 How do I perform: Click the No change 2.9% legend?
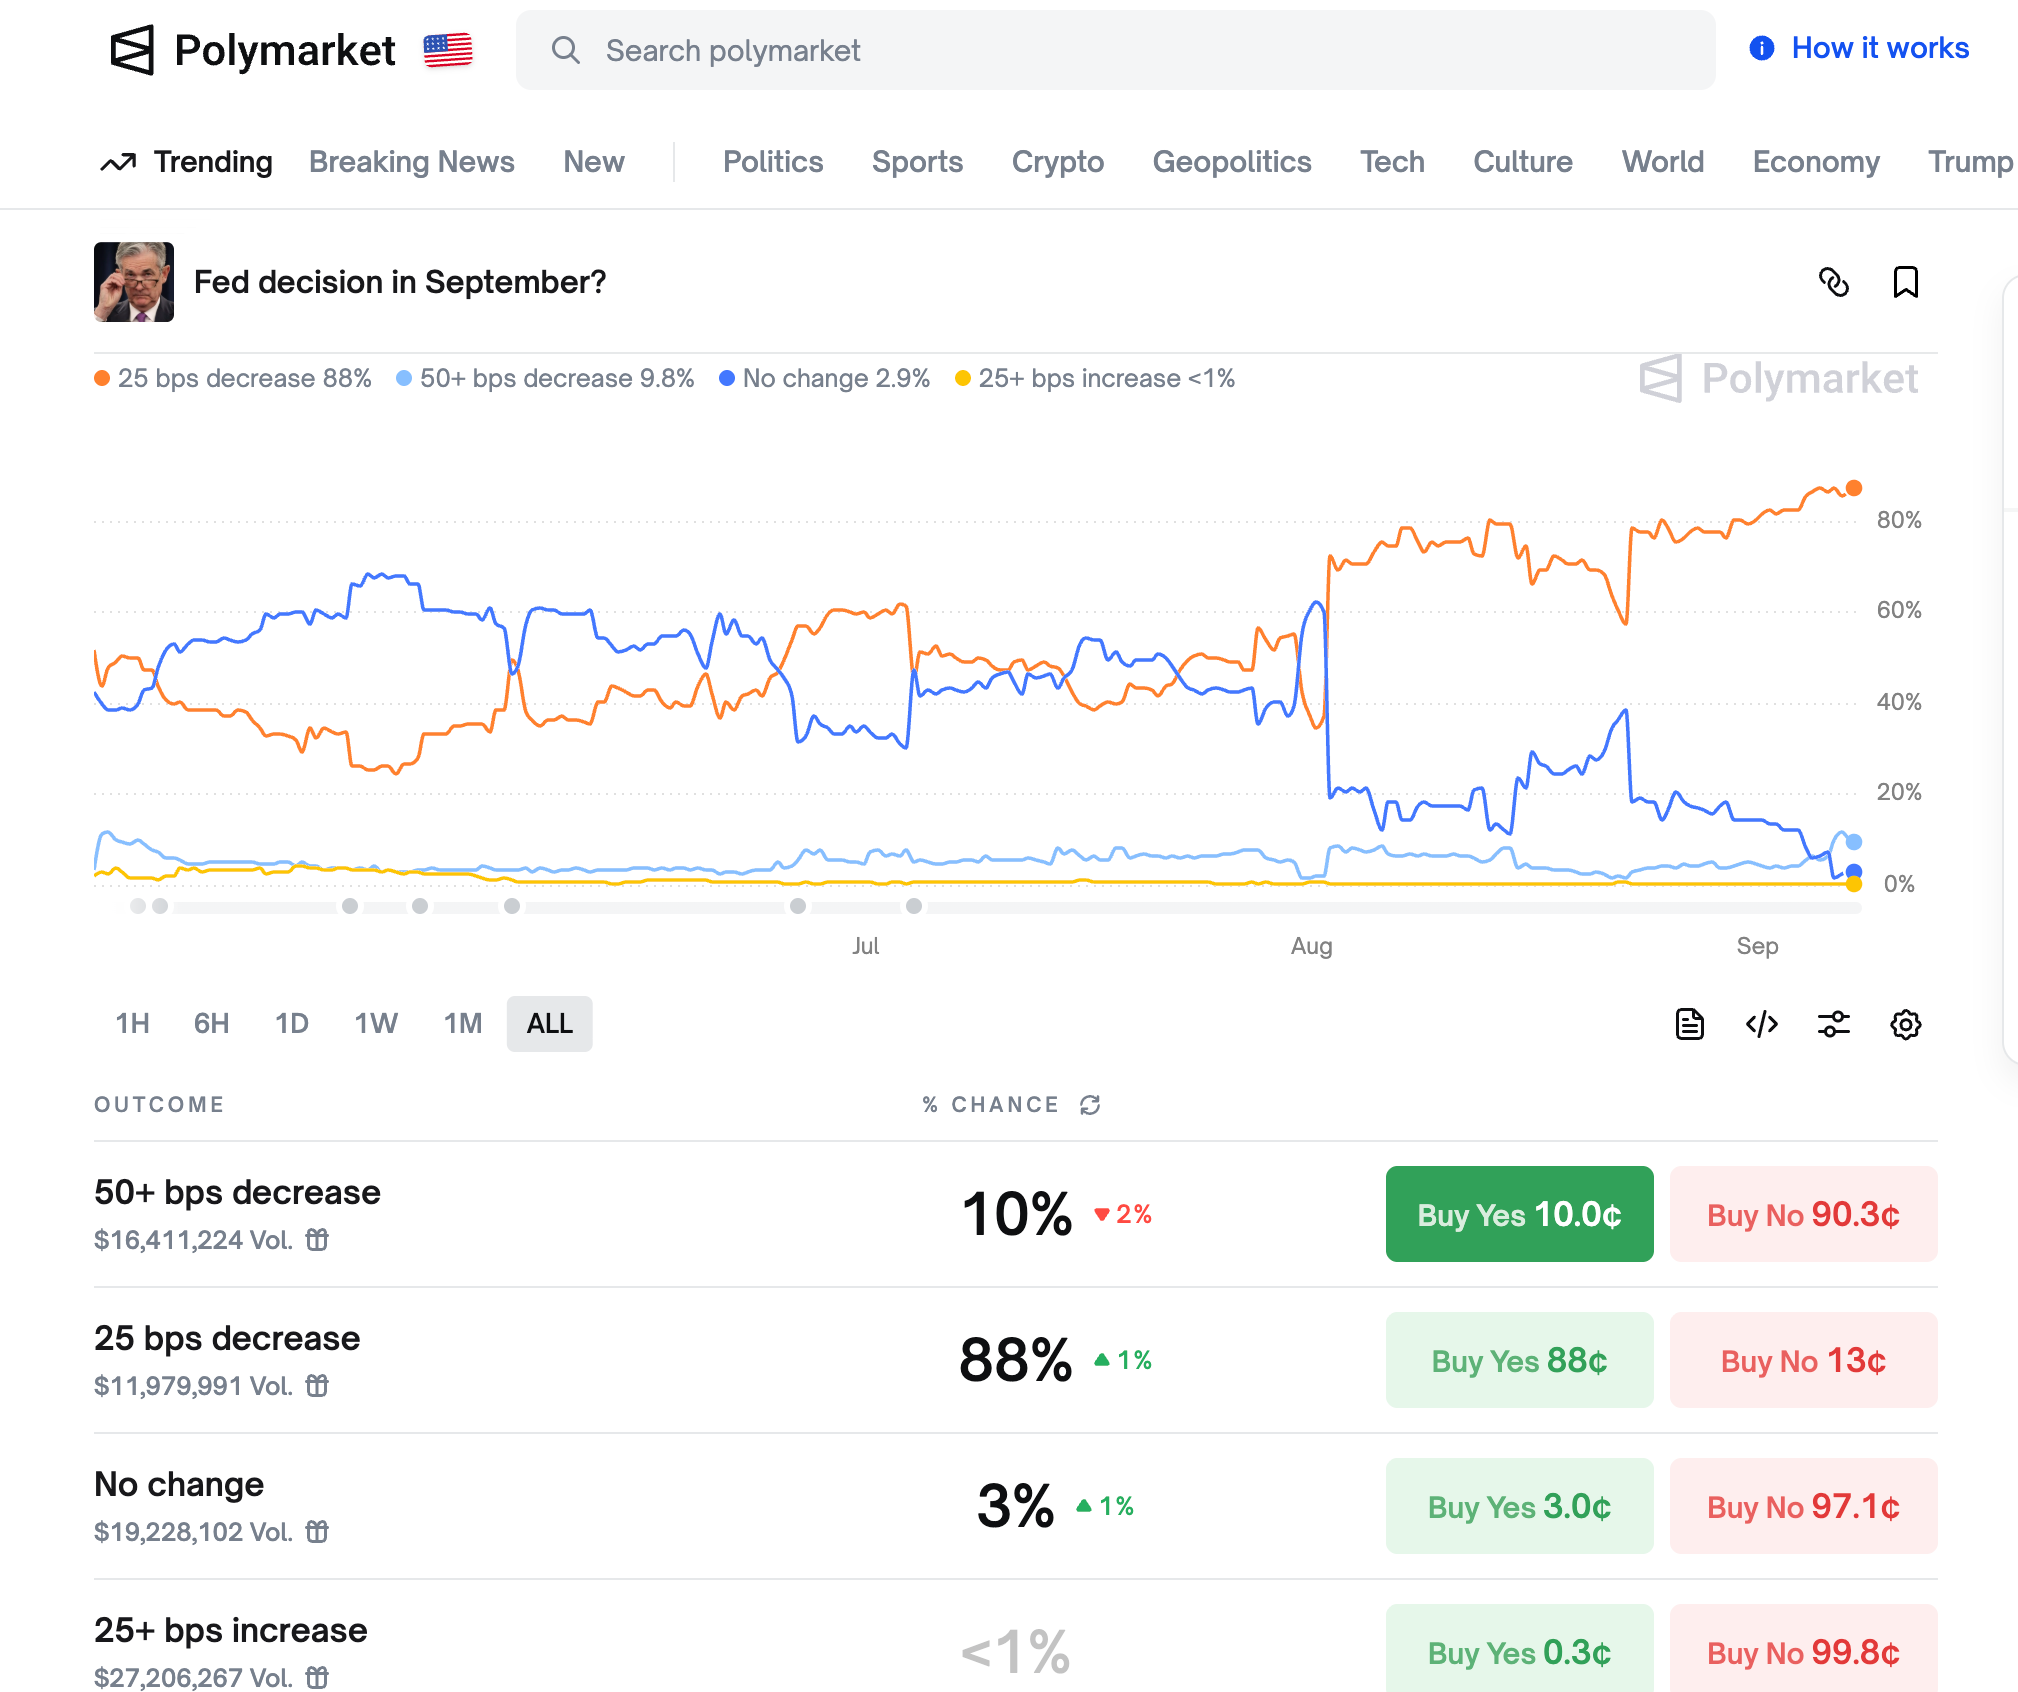(825, 378)
